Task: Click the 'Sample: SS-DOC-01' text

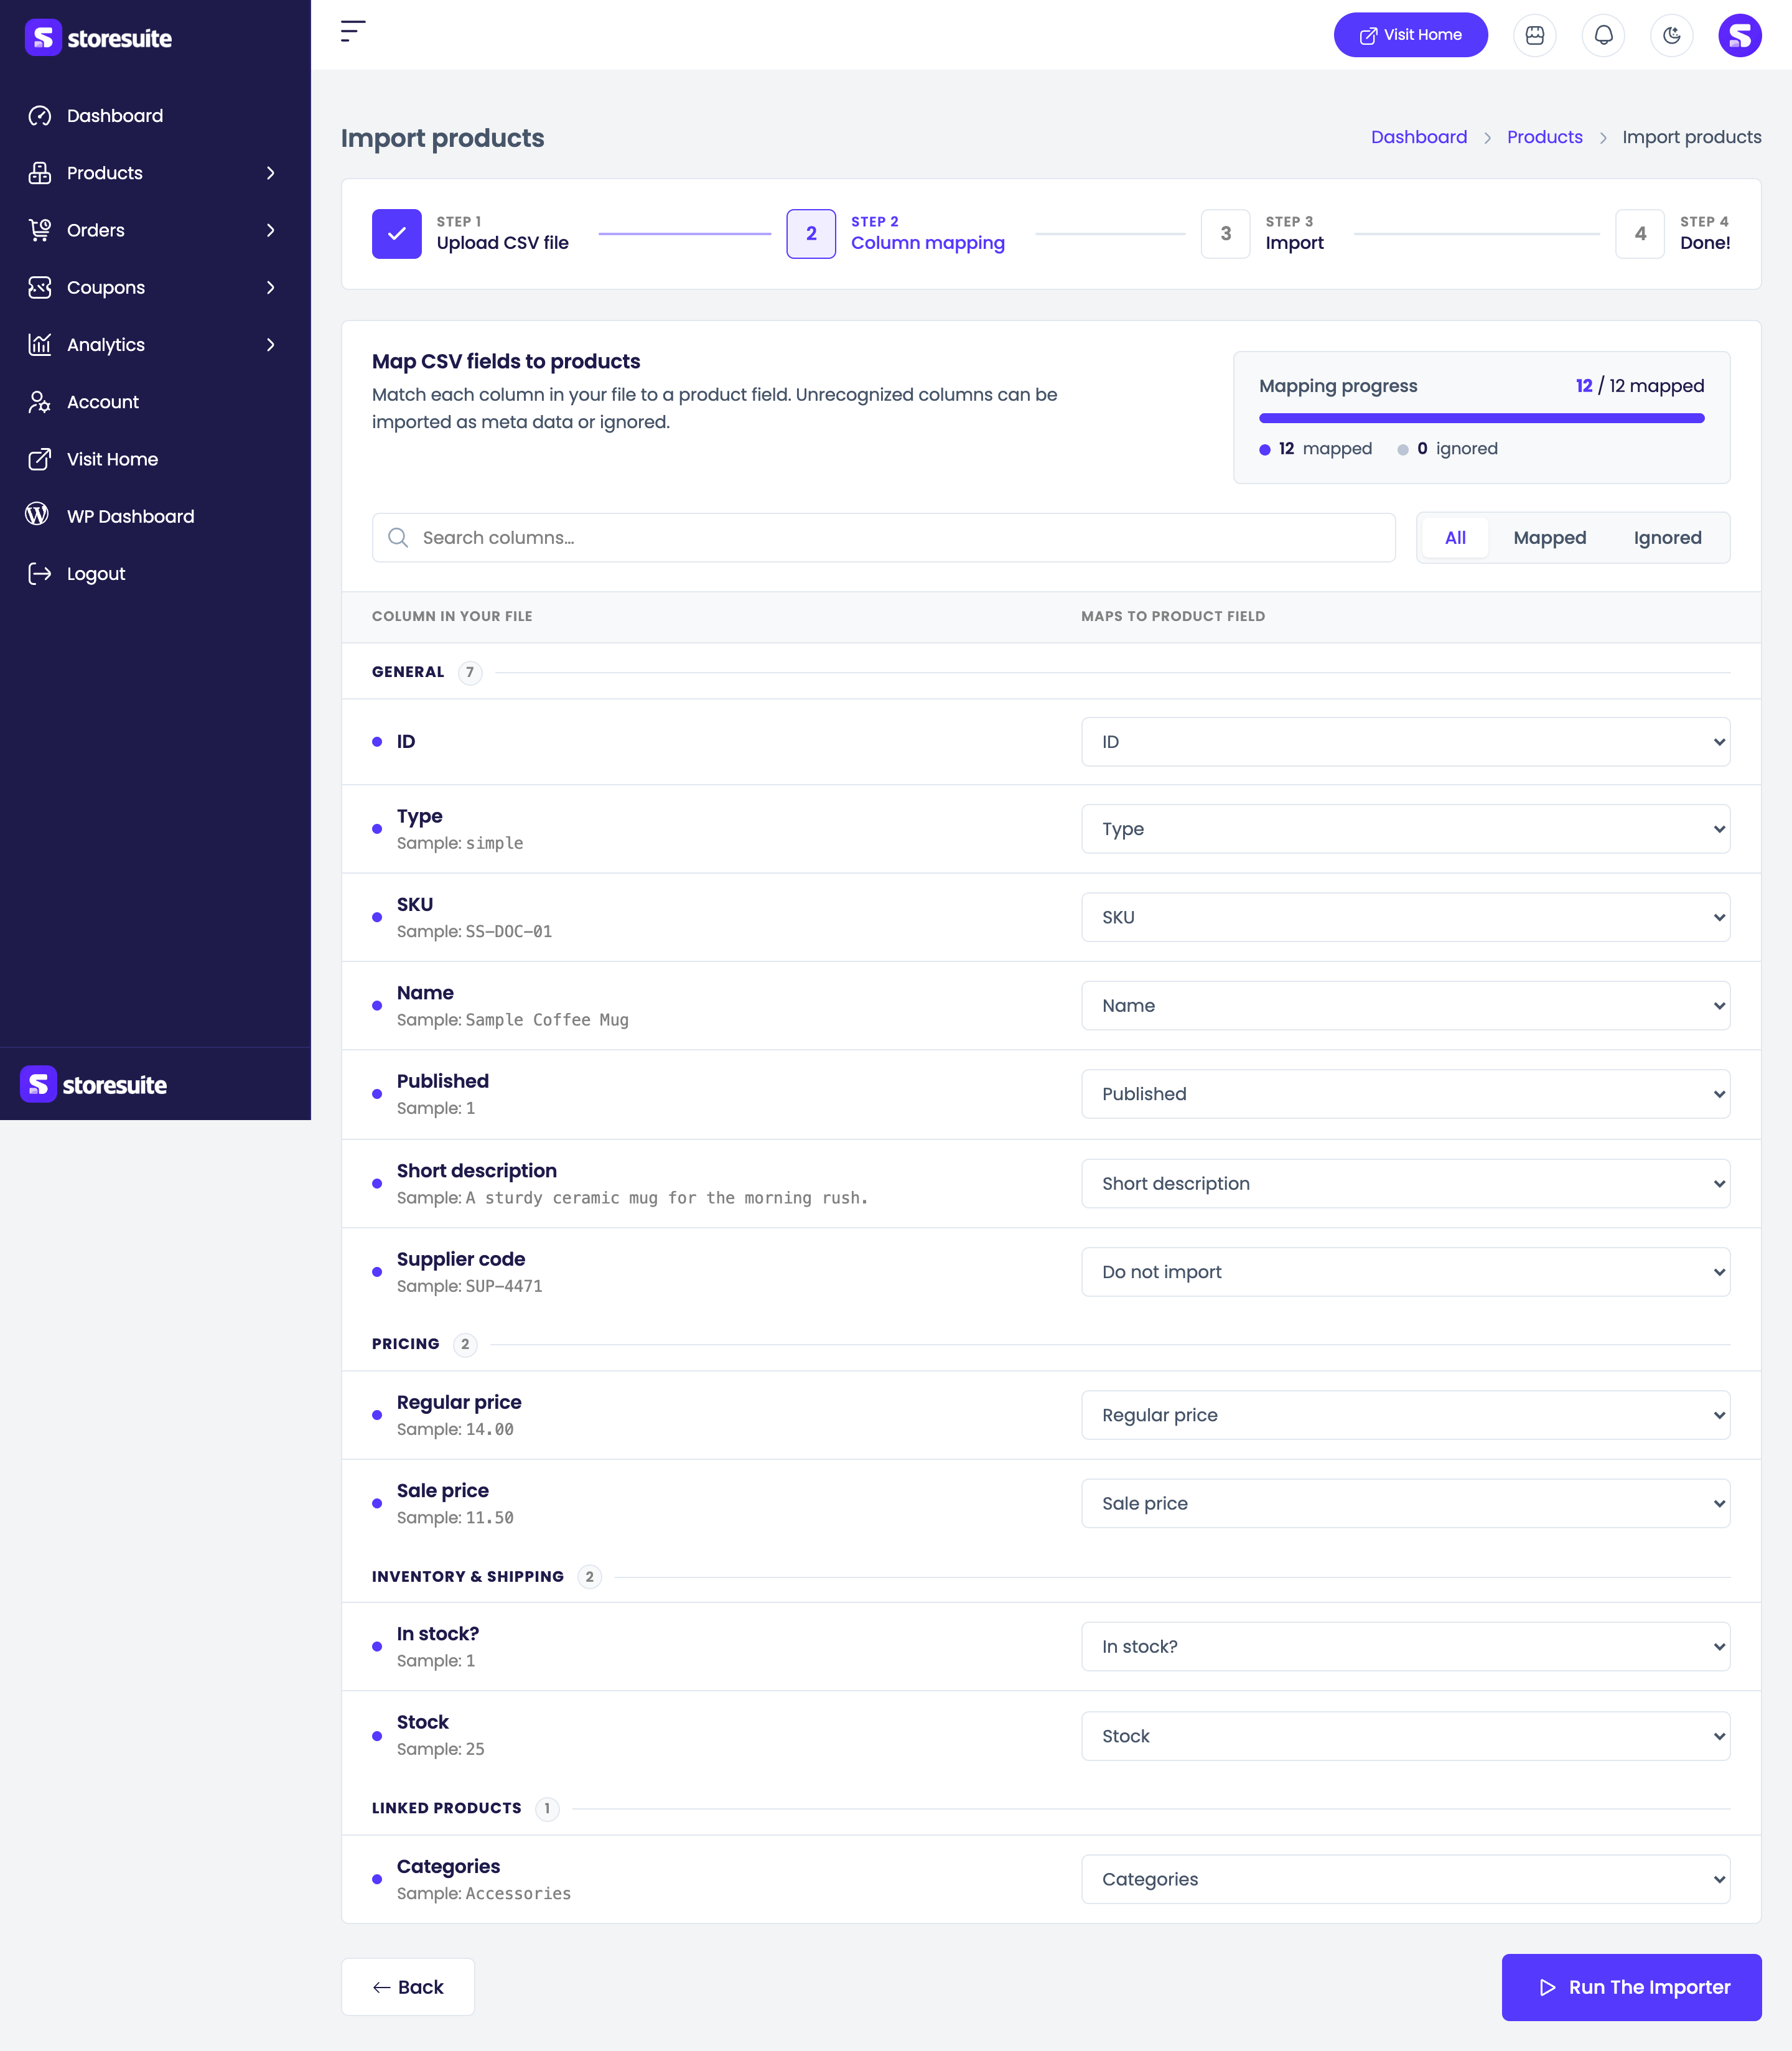Action: (474, 932)
